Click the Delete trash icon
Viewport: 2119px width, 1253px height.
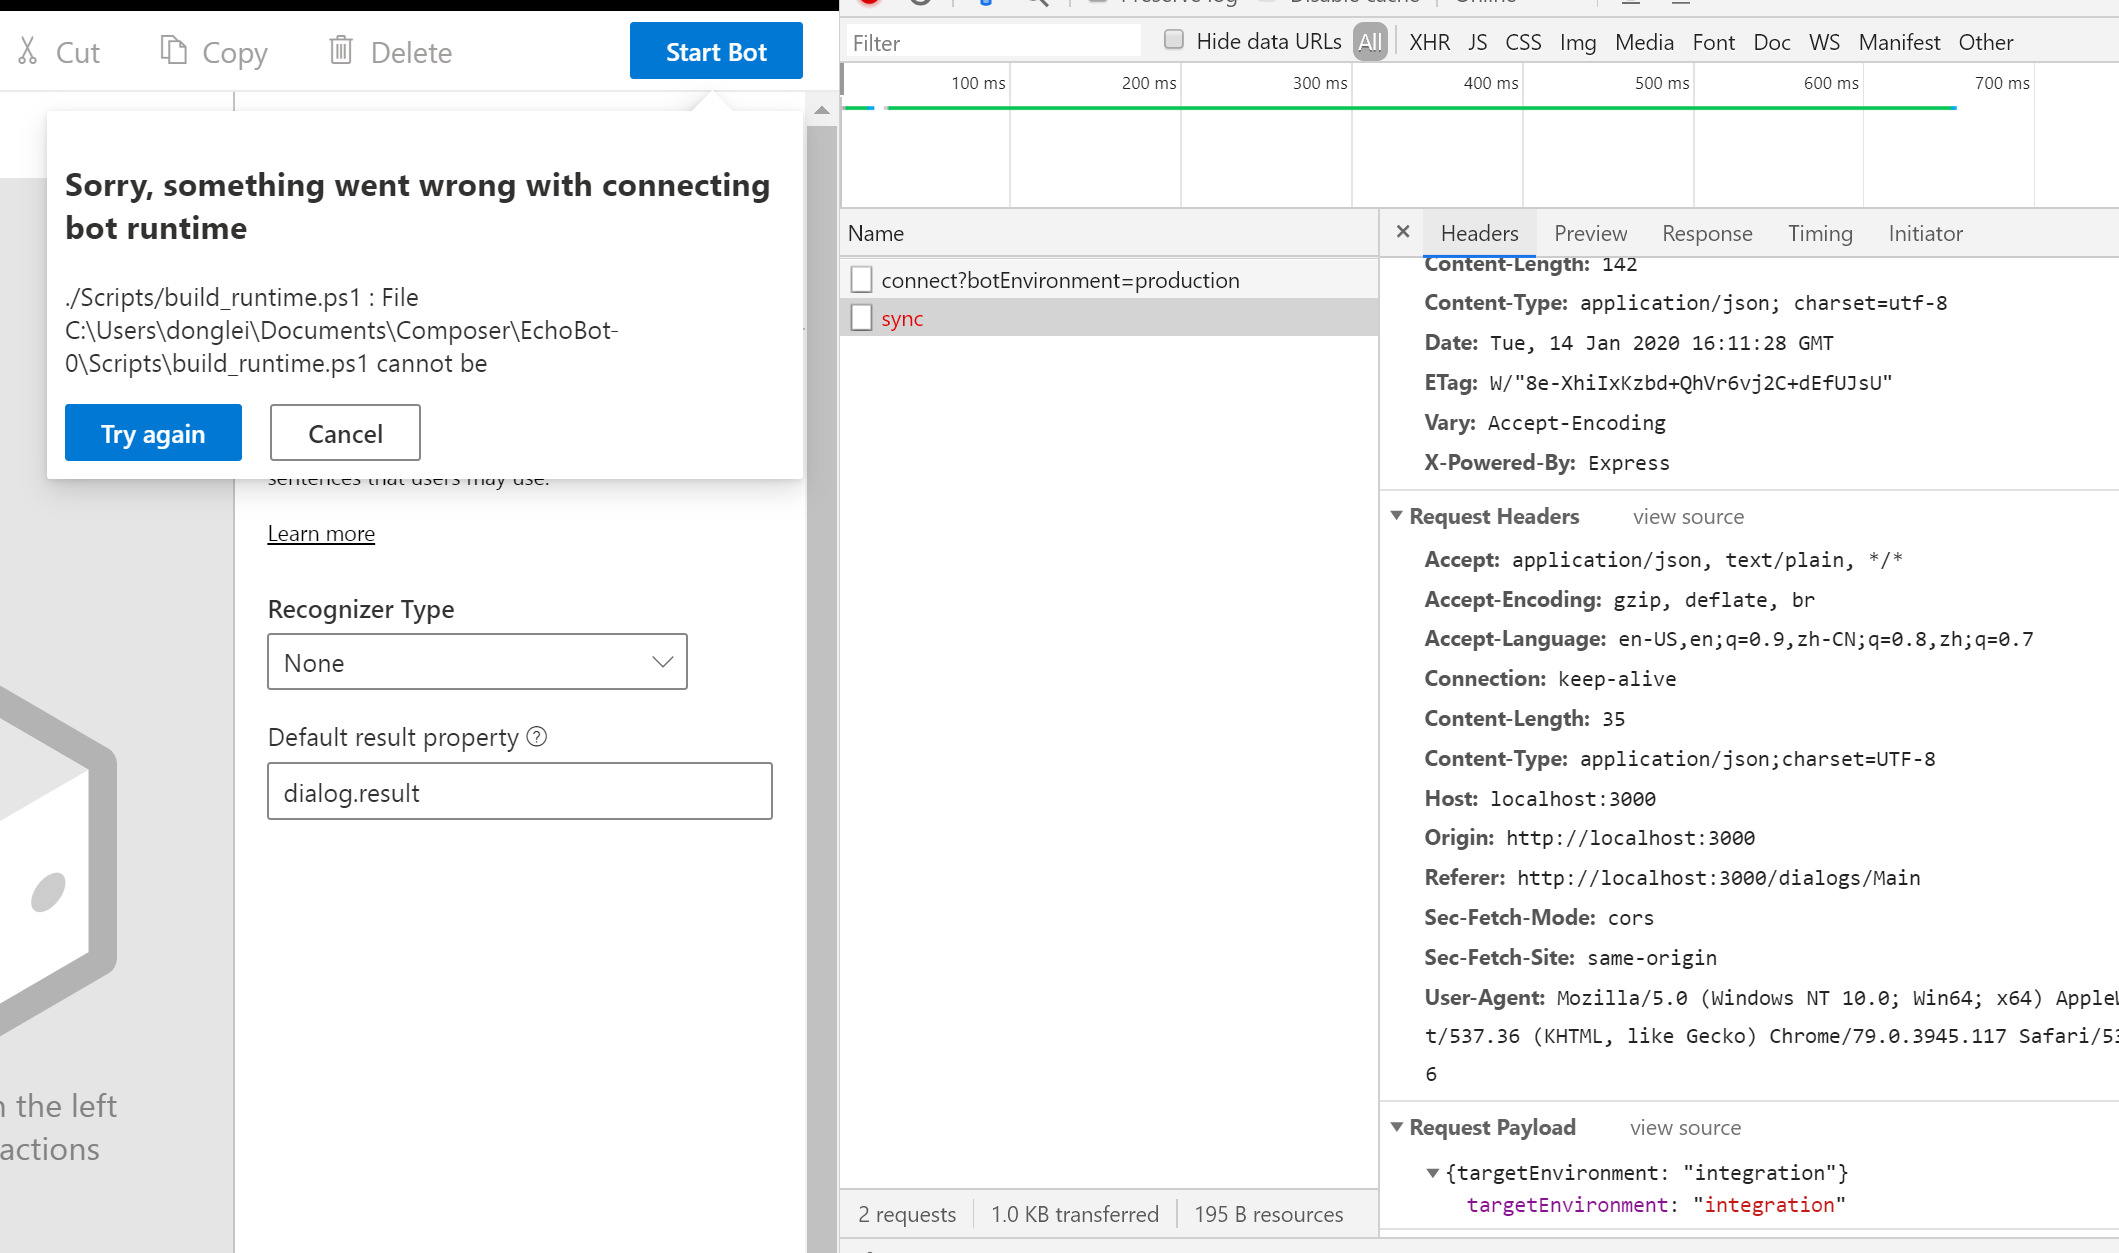pyautogui.click(x=341, y=50)
